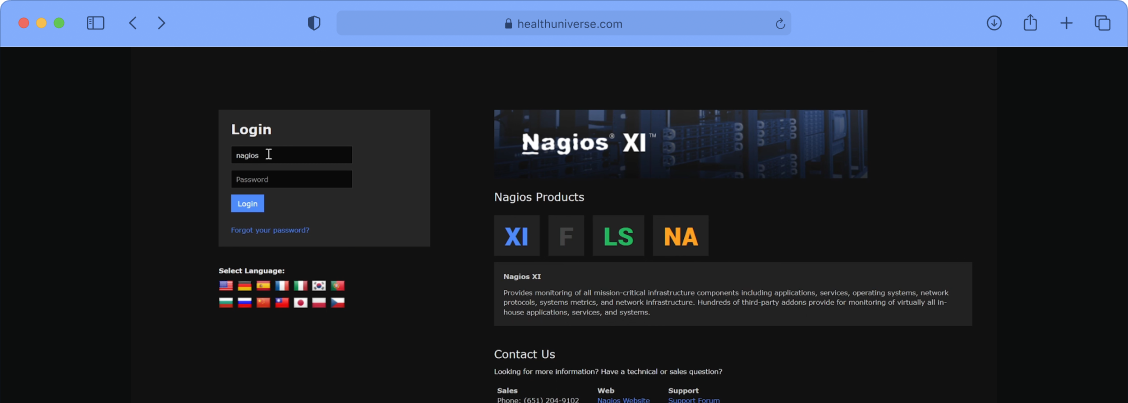The height and width of the screenshot is (403, 1128).
Task: Click the Nagios F product tile
Action: pyautogui.click(x=566, y=236)
